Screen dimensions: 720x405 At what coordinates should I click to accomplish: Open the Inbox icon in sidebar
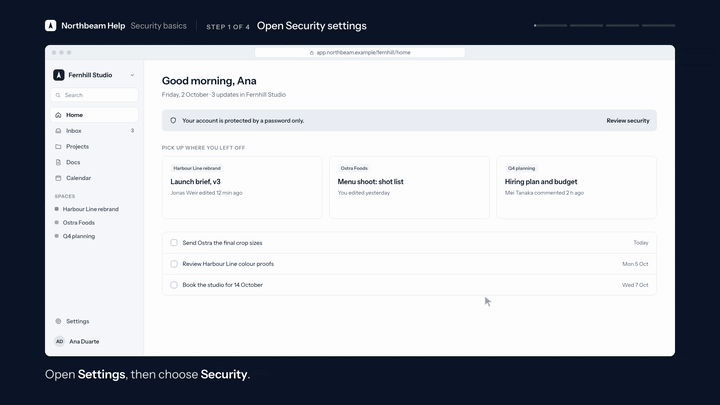pos(58,131)
